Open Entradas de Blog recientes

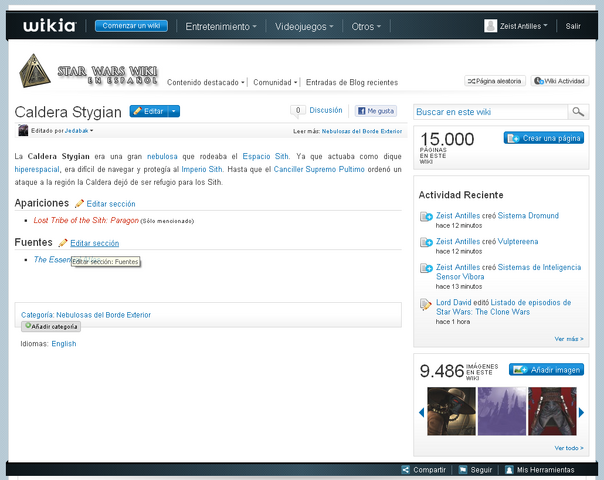[x=352, y=82]
